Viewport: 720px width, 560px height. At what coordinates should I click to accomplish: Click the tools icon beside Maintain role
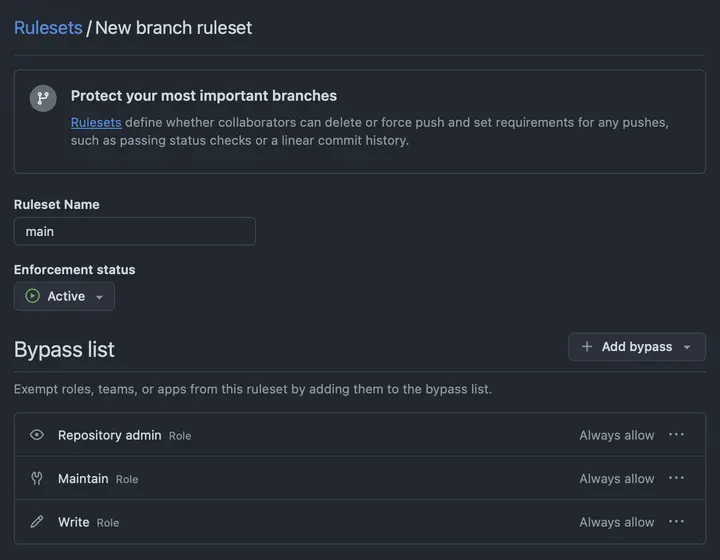(x=37, y=478)
